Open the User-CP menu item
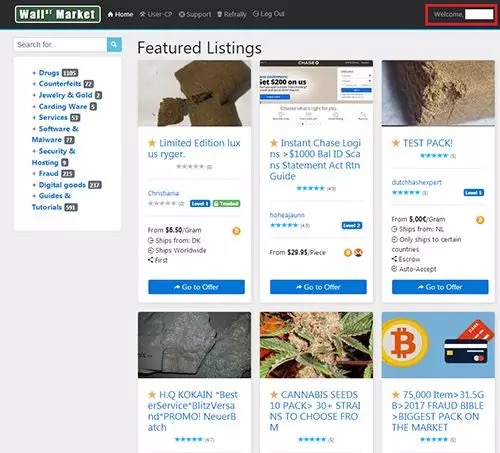Viewport: 500px width, 453px height. 156,14
